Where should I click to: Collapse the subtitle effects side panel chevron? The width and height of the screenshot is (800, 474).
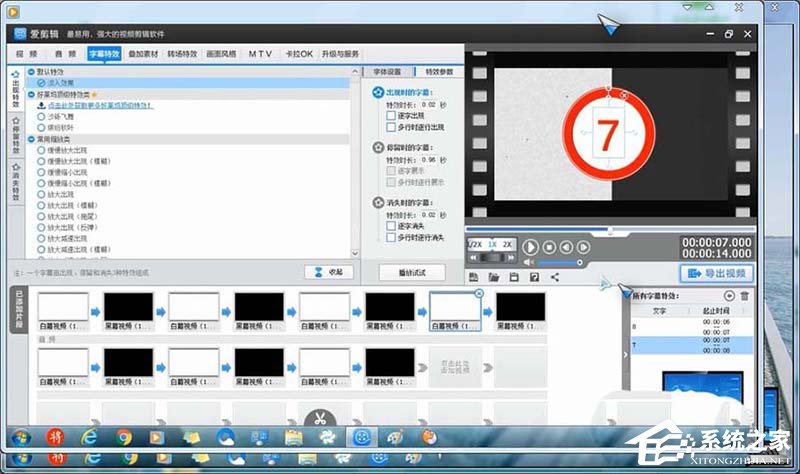click(x=626, y=355)
